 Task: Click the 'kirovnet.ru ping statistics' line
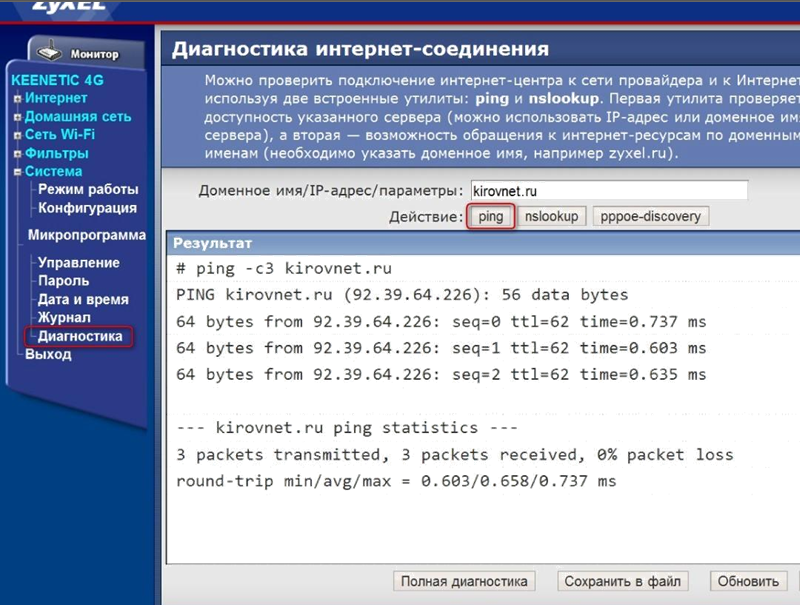point(346,428)
